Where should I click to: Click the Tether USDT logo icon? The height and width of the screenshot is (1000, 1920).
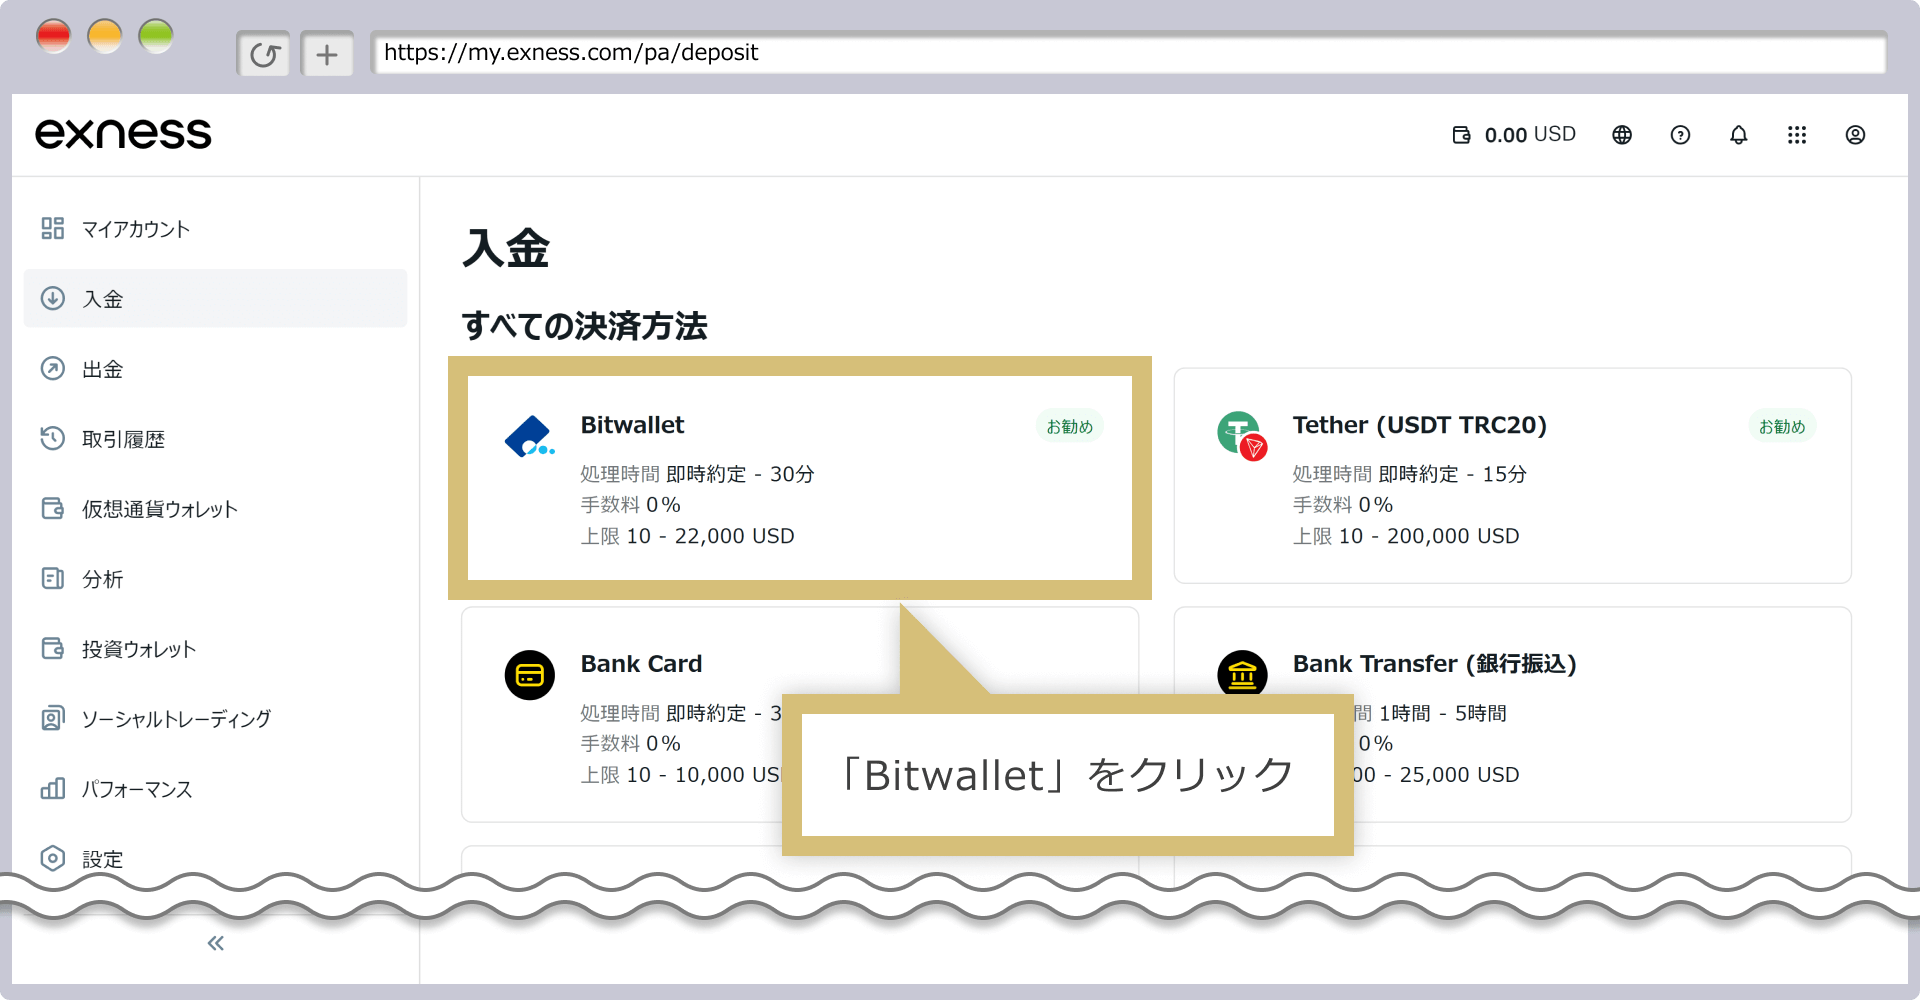1242,436
